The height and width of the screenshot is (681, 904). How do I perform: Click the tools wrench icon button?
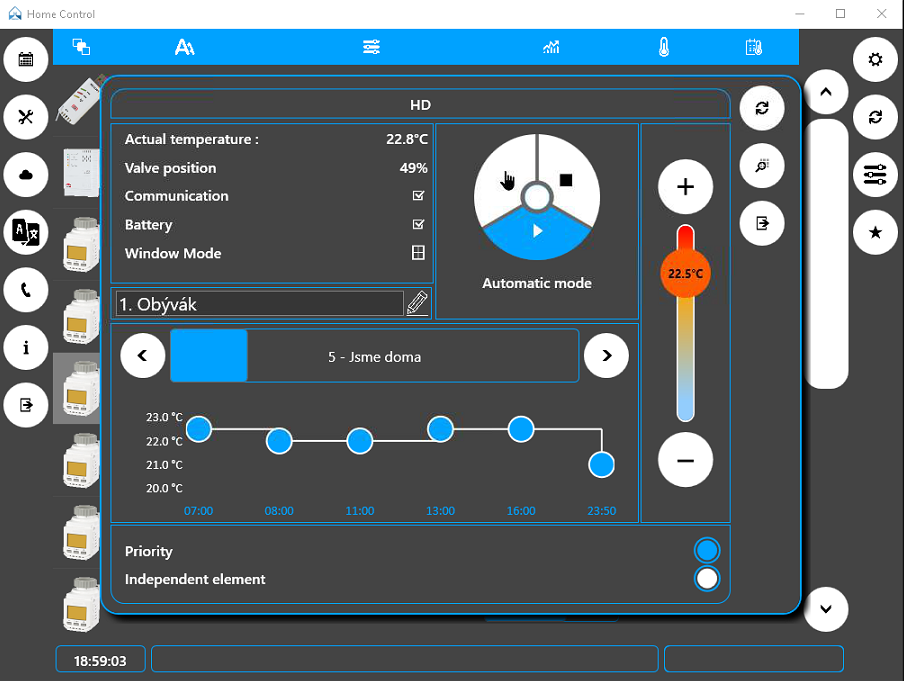click(x=25, y=117)
